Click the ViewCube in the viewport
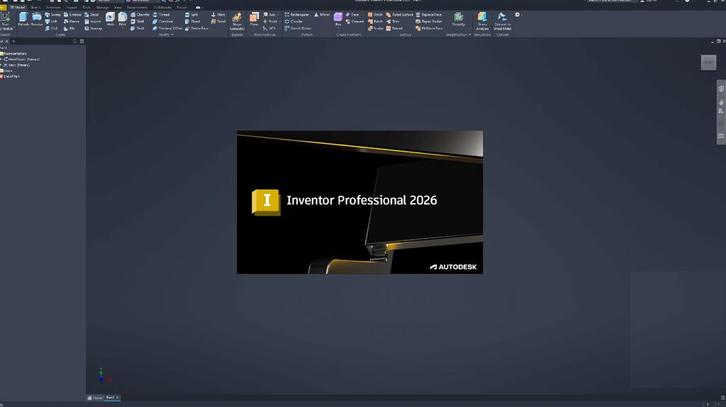 (x=708, y=63)
